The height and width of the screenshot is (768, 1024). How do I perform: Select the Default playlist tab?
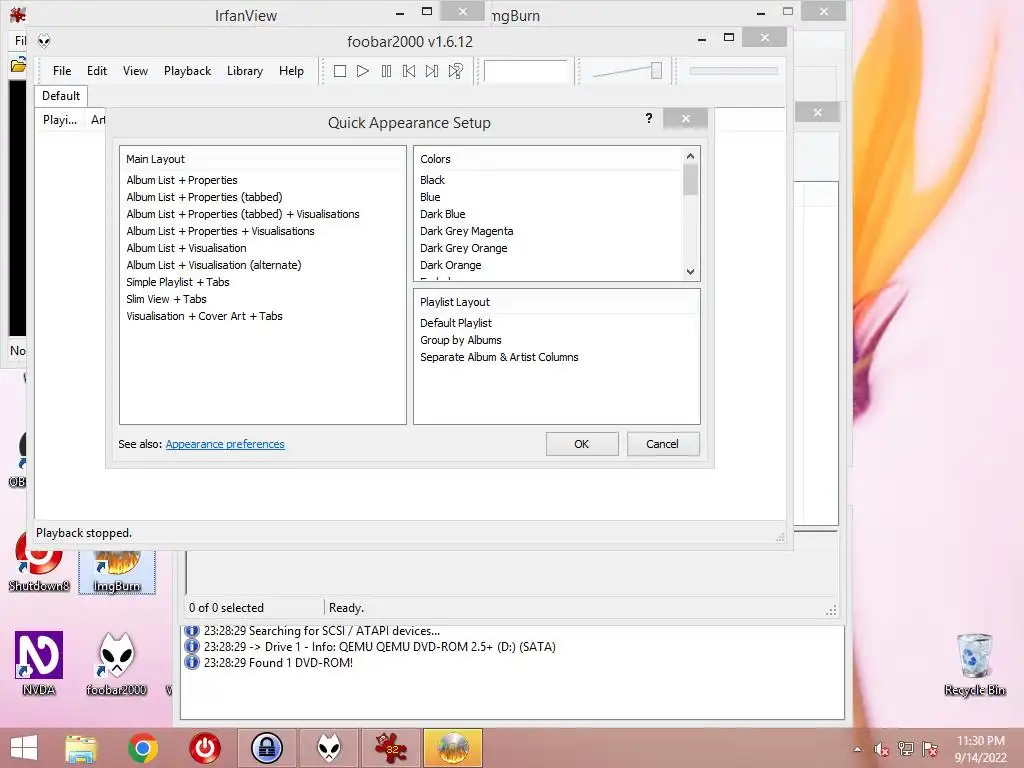pyautogui.click(x=61, y=96)
